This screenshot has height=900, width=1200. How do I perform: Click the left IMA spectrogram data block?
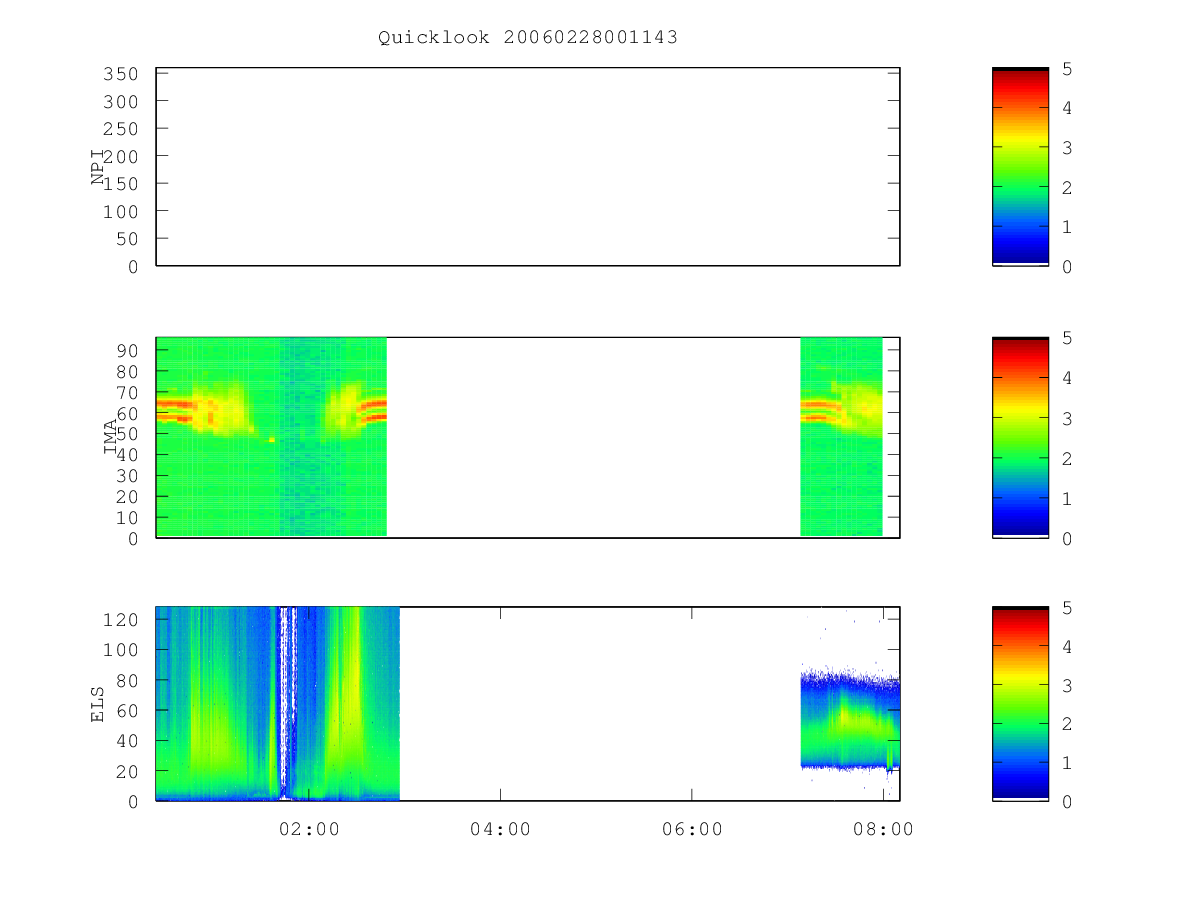click(271, 437)
